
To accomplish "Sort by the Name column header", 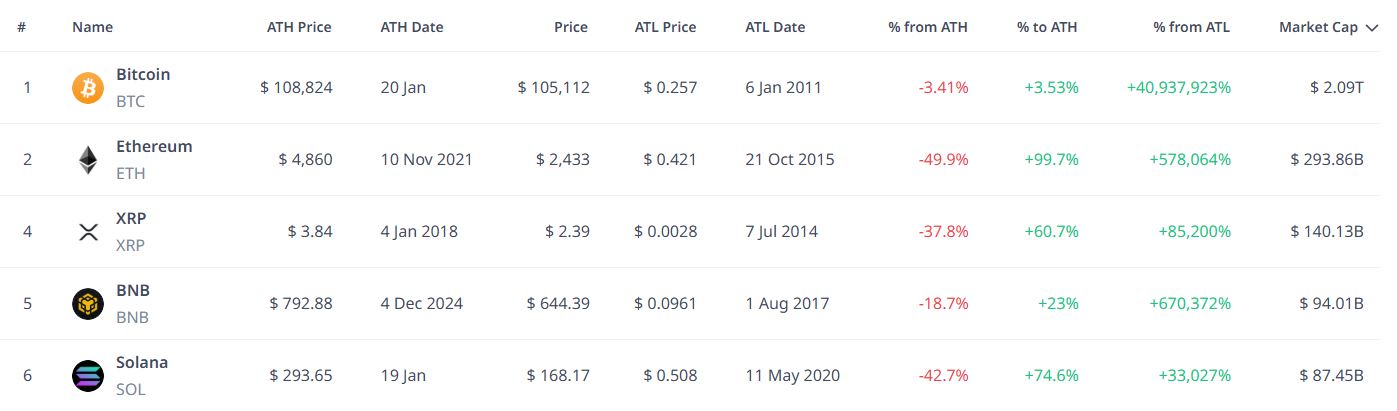I will tap(93, 28).
